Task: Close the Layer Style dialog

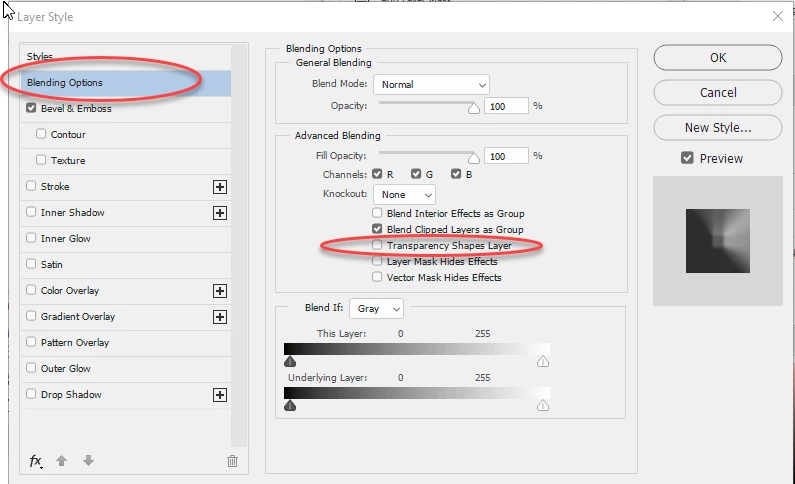Action: [x=778, y=16]
